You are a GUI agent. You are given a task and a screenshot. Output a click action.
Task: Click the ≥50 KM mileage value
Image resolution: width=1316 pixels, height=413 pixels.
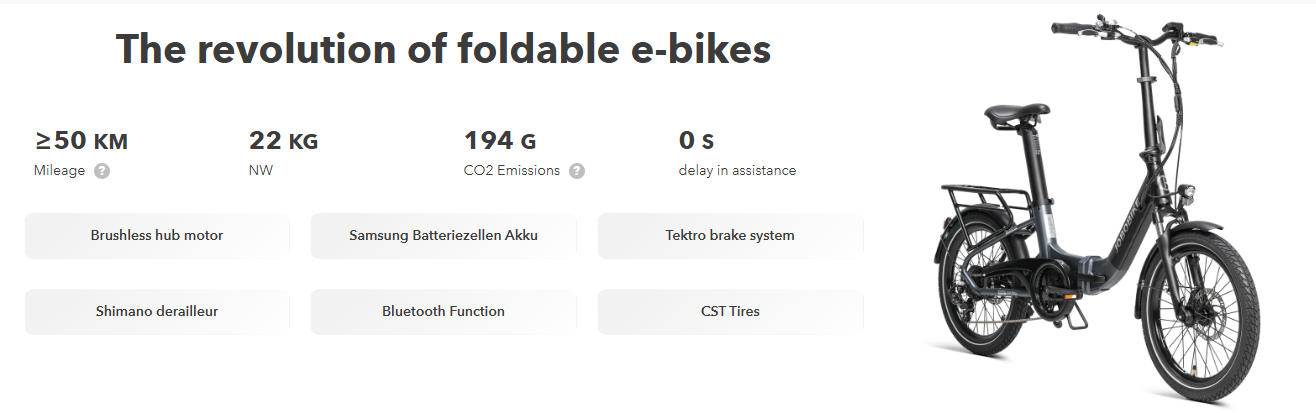81,141
